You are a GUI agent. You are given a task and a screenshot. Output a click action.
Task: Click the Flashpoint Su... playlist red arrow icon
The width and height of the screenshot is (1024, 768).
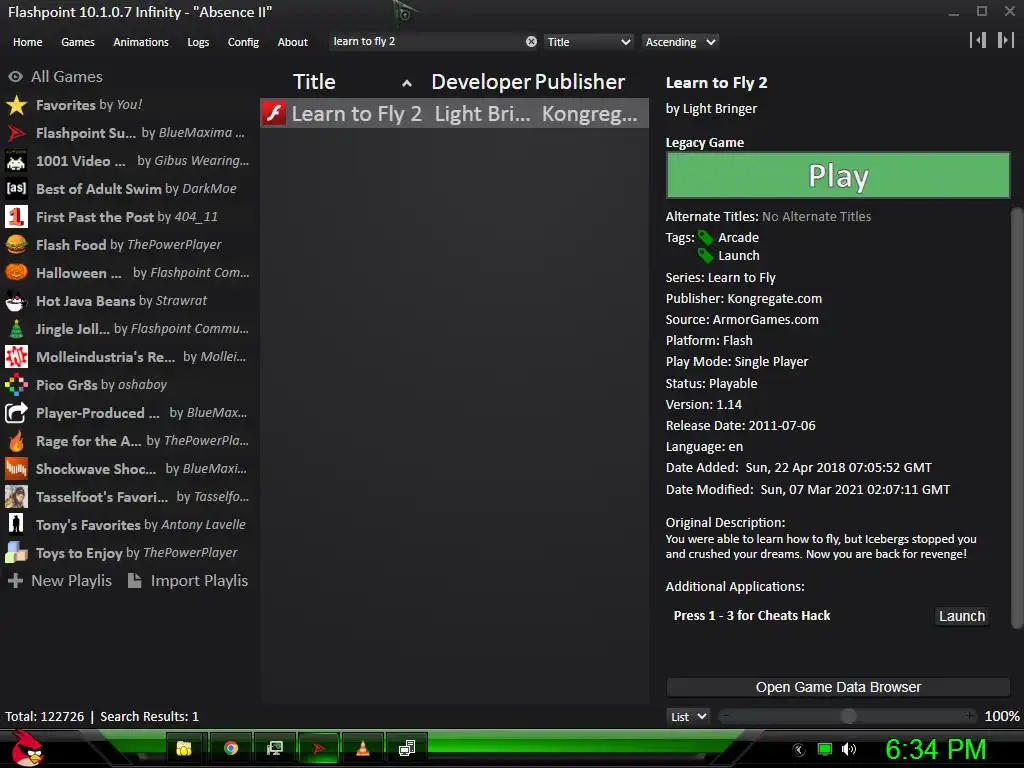[x=16, y=133]
